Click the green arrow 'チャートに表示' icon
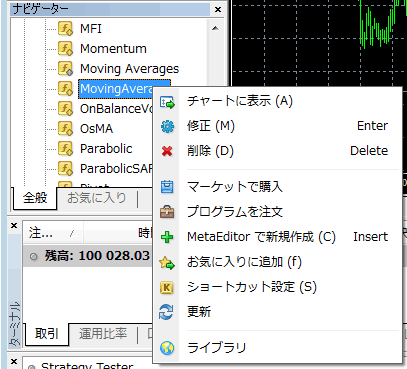 (x=167, y=102)
